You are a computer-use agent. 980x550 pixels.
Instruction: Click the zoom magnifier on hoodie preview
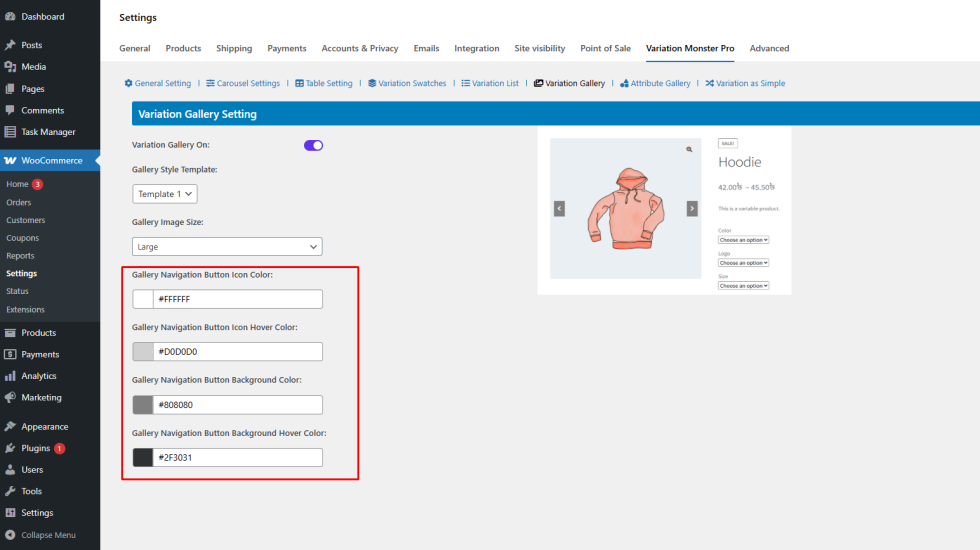coord(689,149)
